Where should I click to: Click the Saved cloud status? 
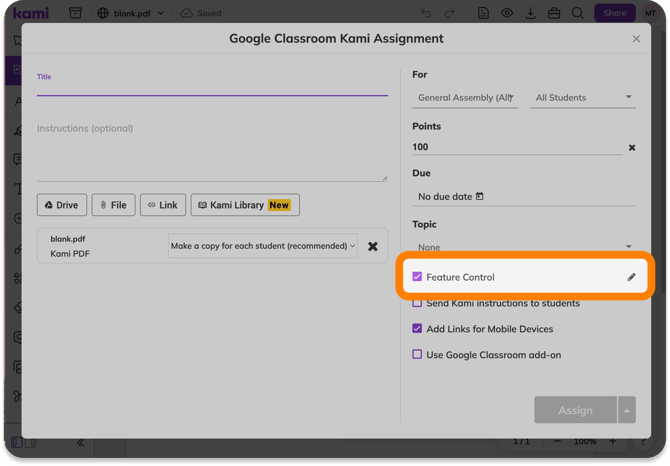click(x=201, y=13)
